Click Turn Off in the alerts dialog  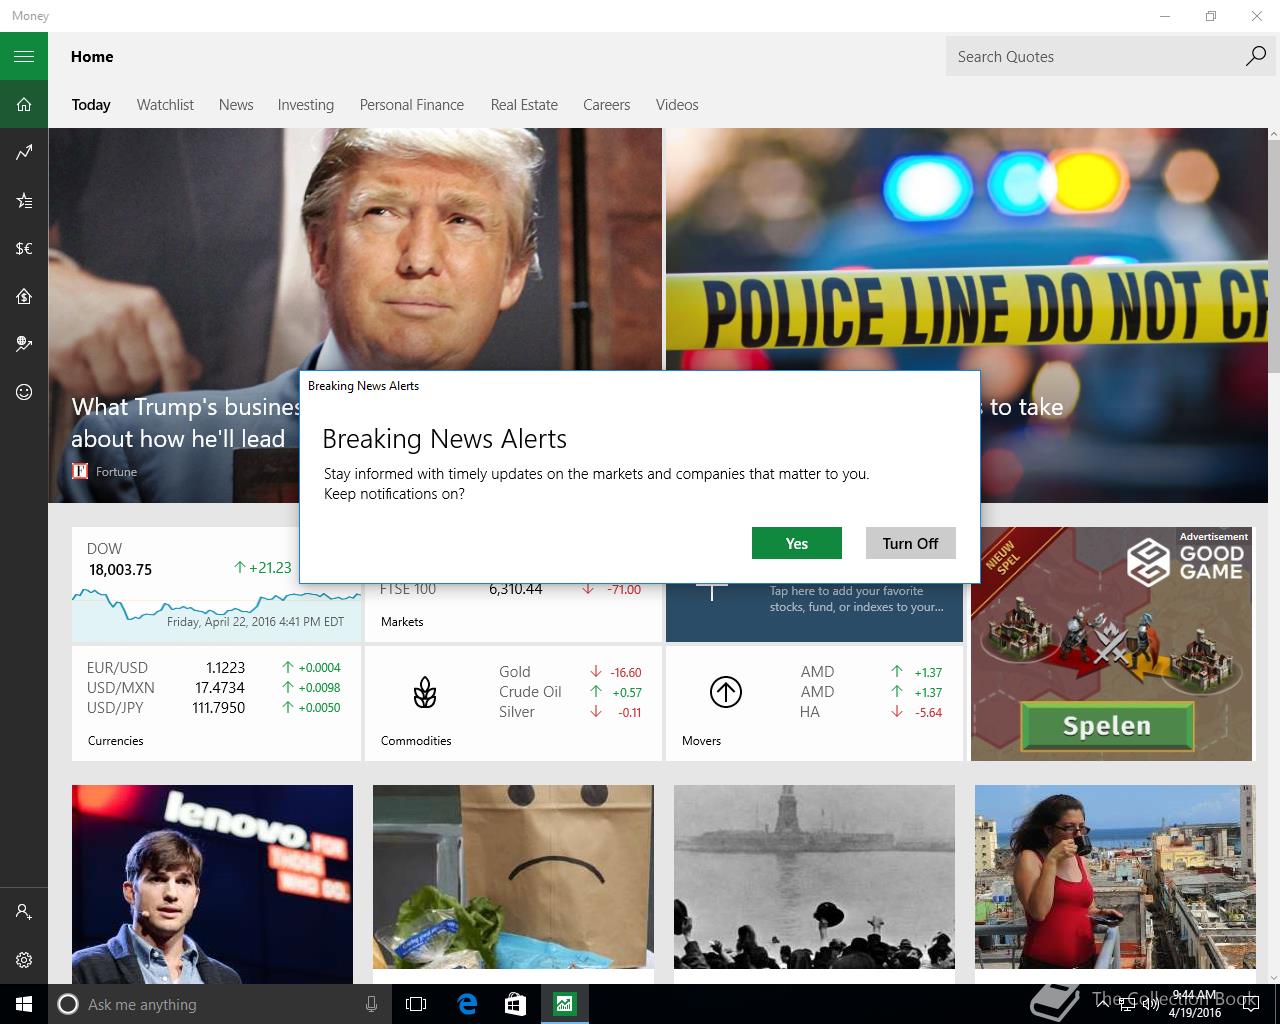(x=911, y=543)
